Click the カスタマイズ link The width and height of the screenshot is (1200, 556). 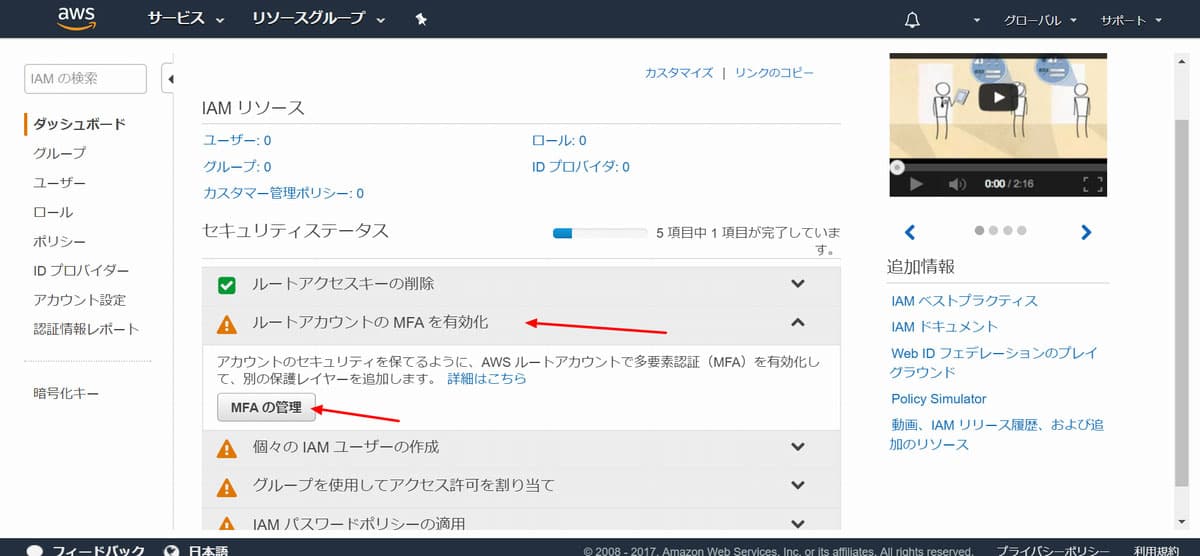click(679, 73)
